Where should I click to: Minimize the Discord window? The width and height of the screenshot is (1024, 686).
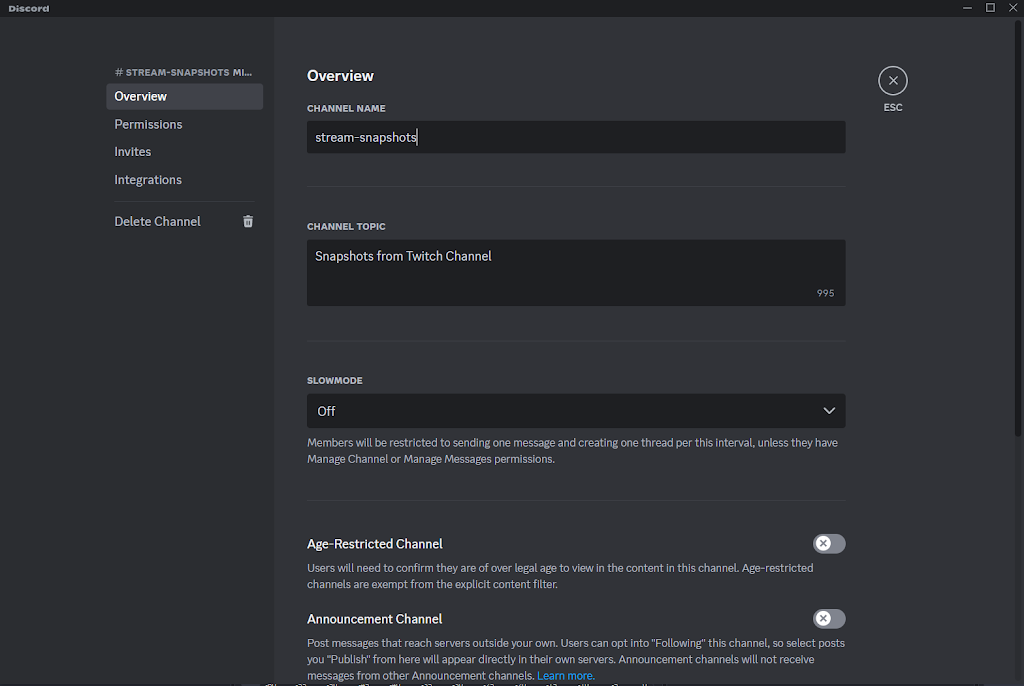coord(966,8)
